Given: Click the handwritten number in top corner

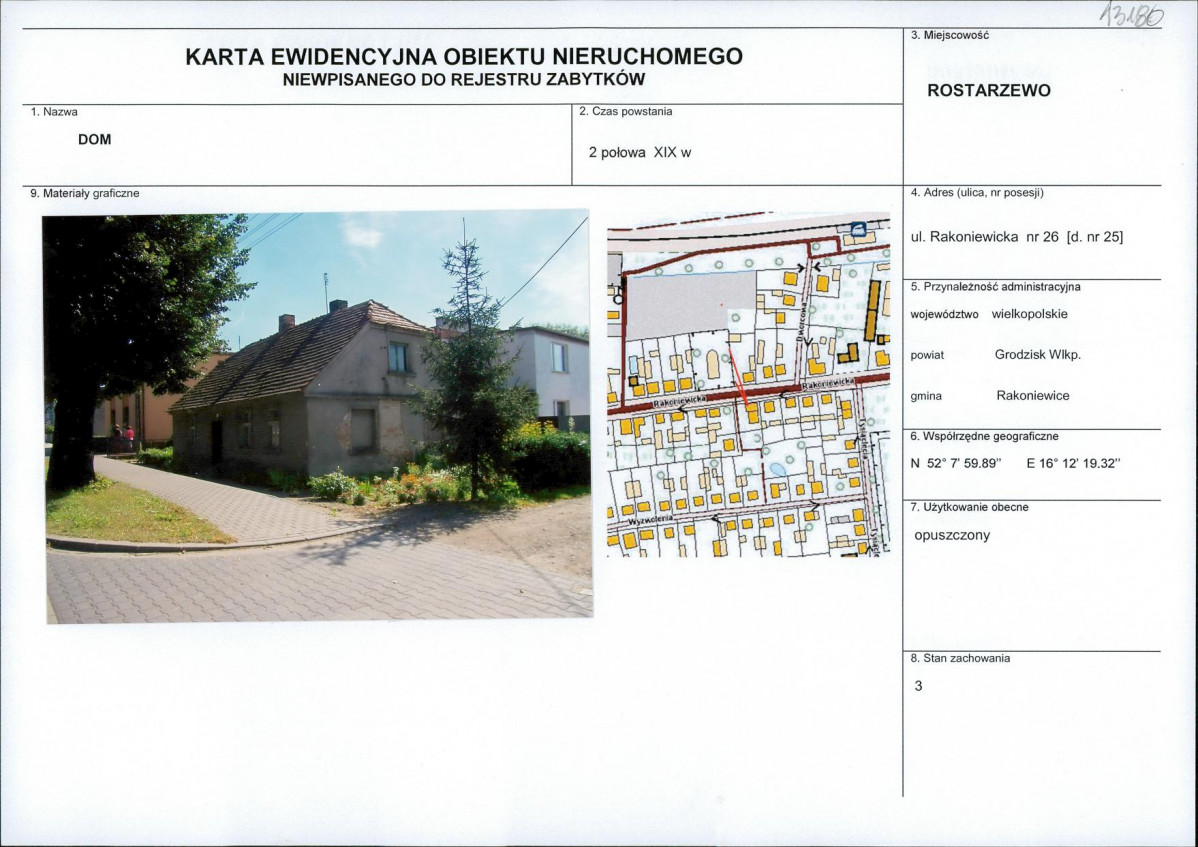Looking at the screenshot, I should coord(1132,15).
